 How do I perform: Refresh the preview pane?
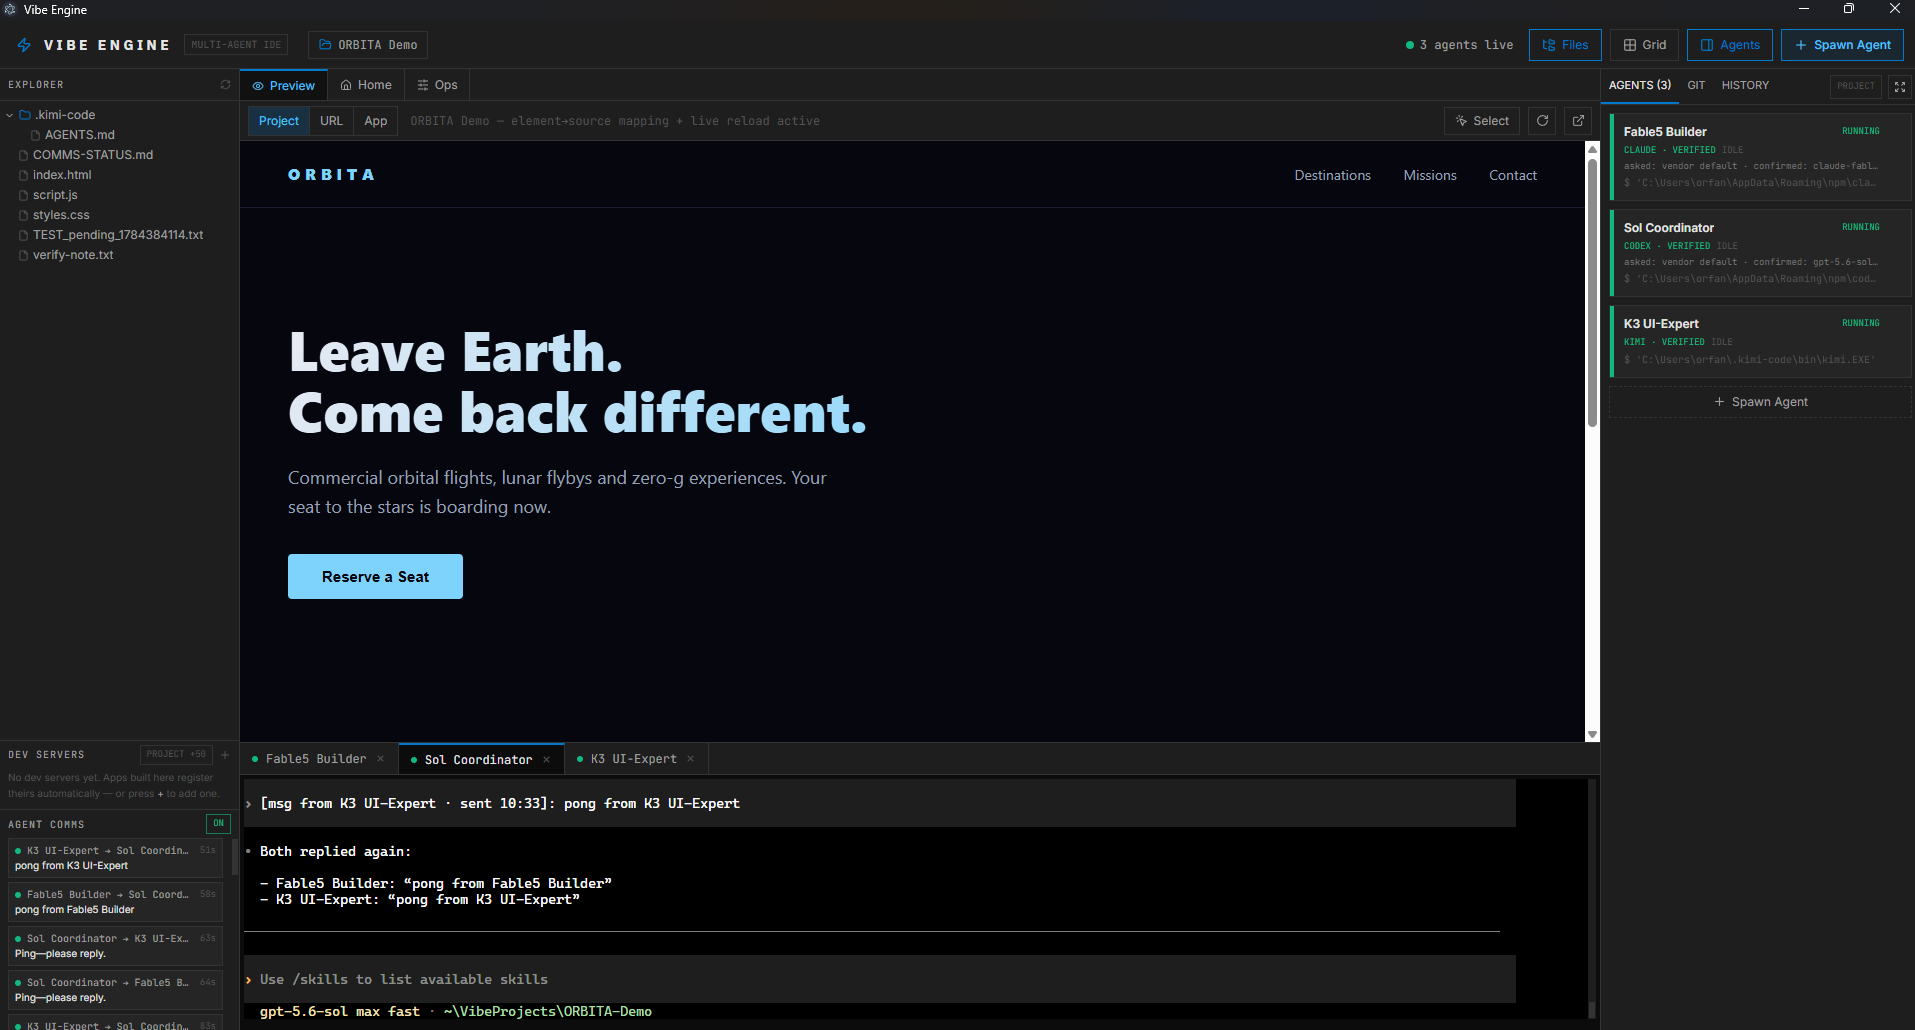[x=1542, y=121]
